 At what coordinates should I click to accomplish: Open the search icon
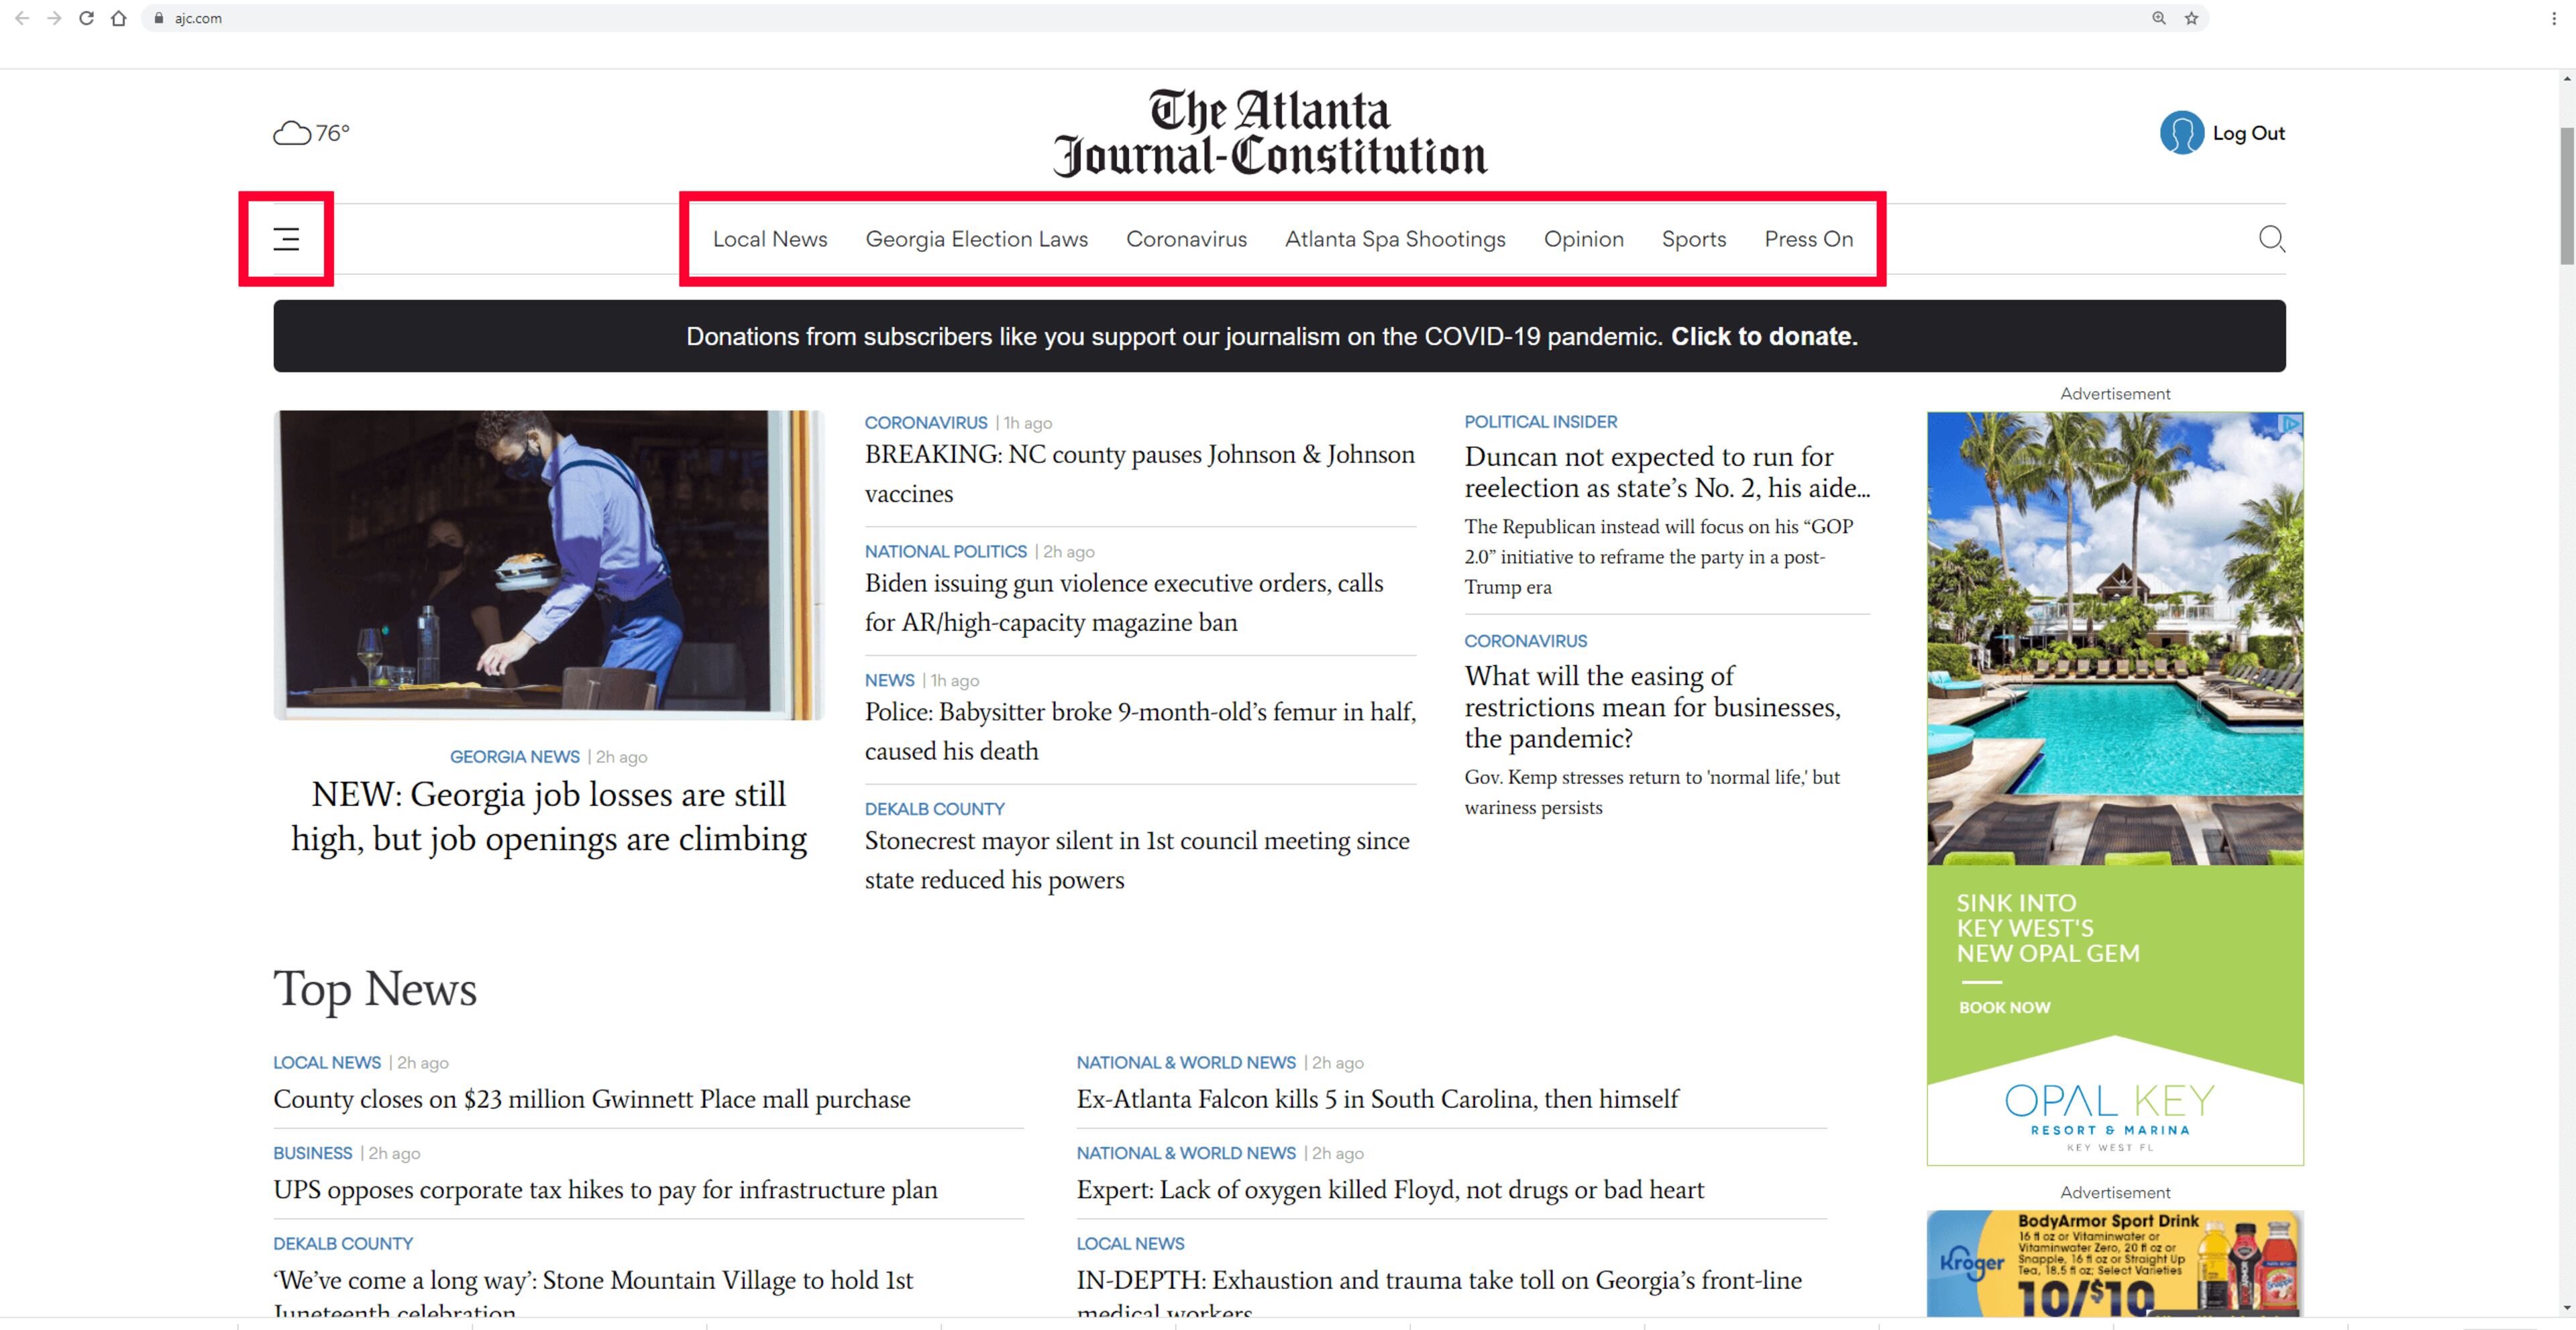pos(2272,239)
